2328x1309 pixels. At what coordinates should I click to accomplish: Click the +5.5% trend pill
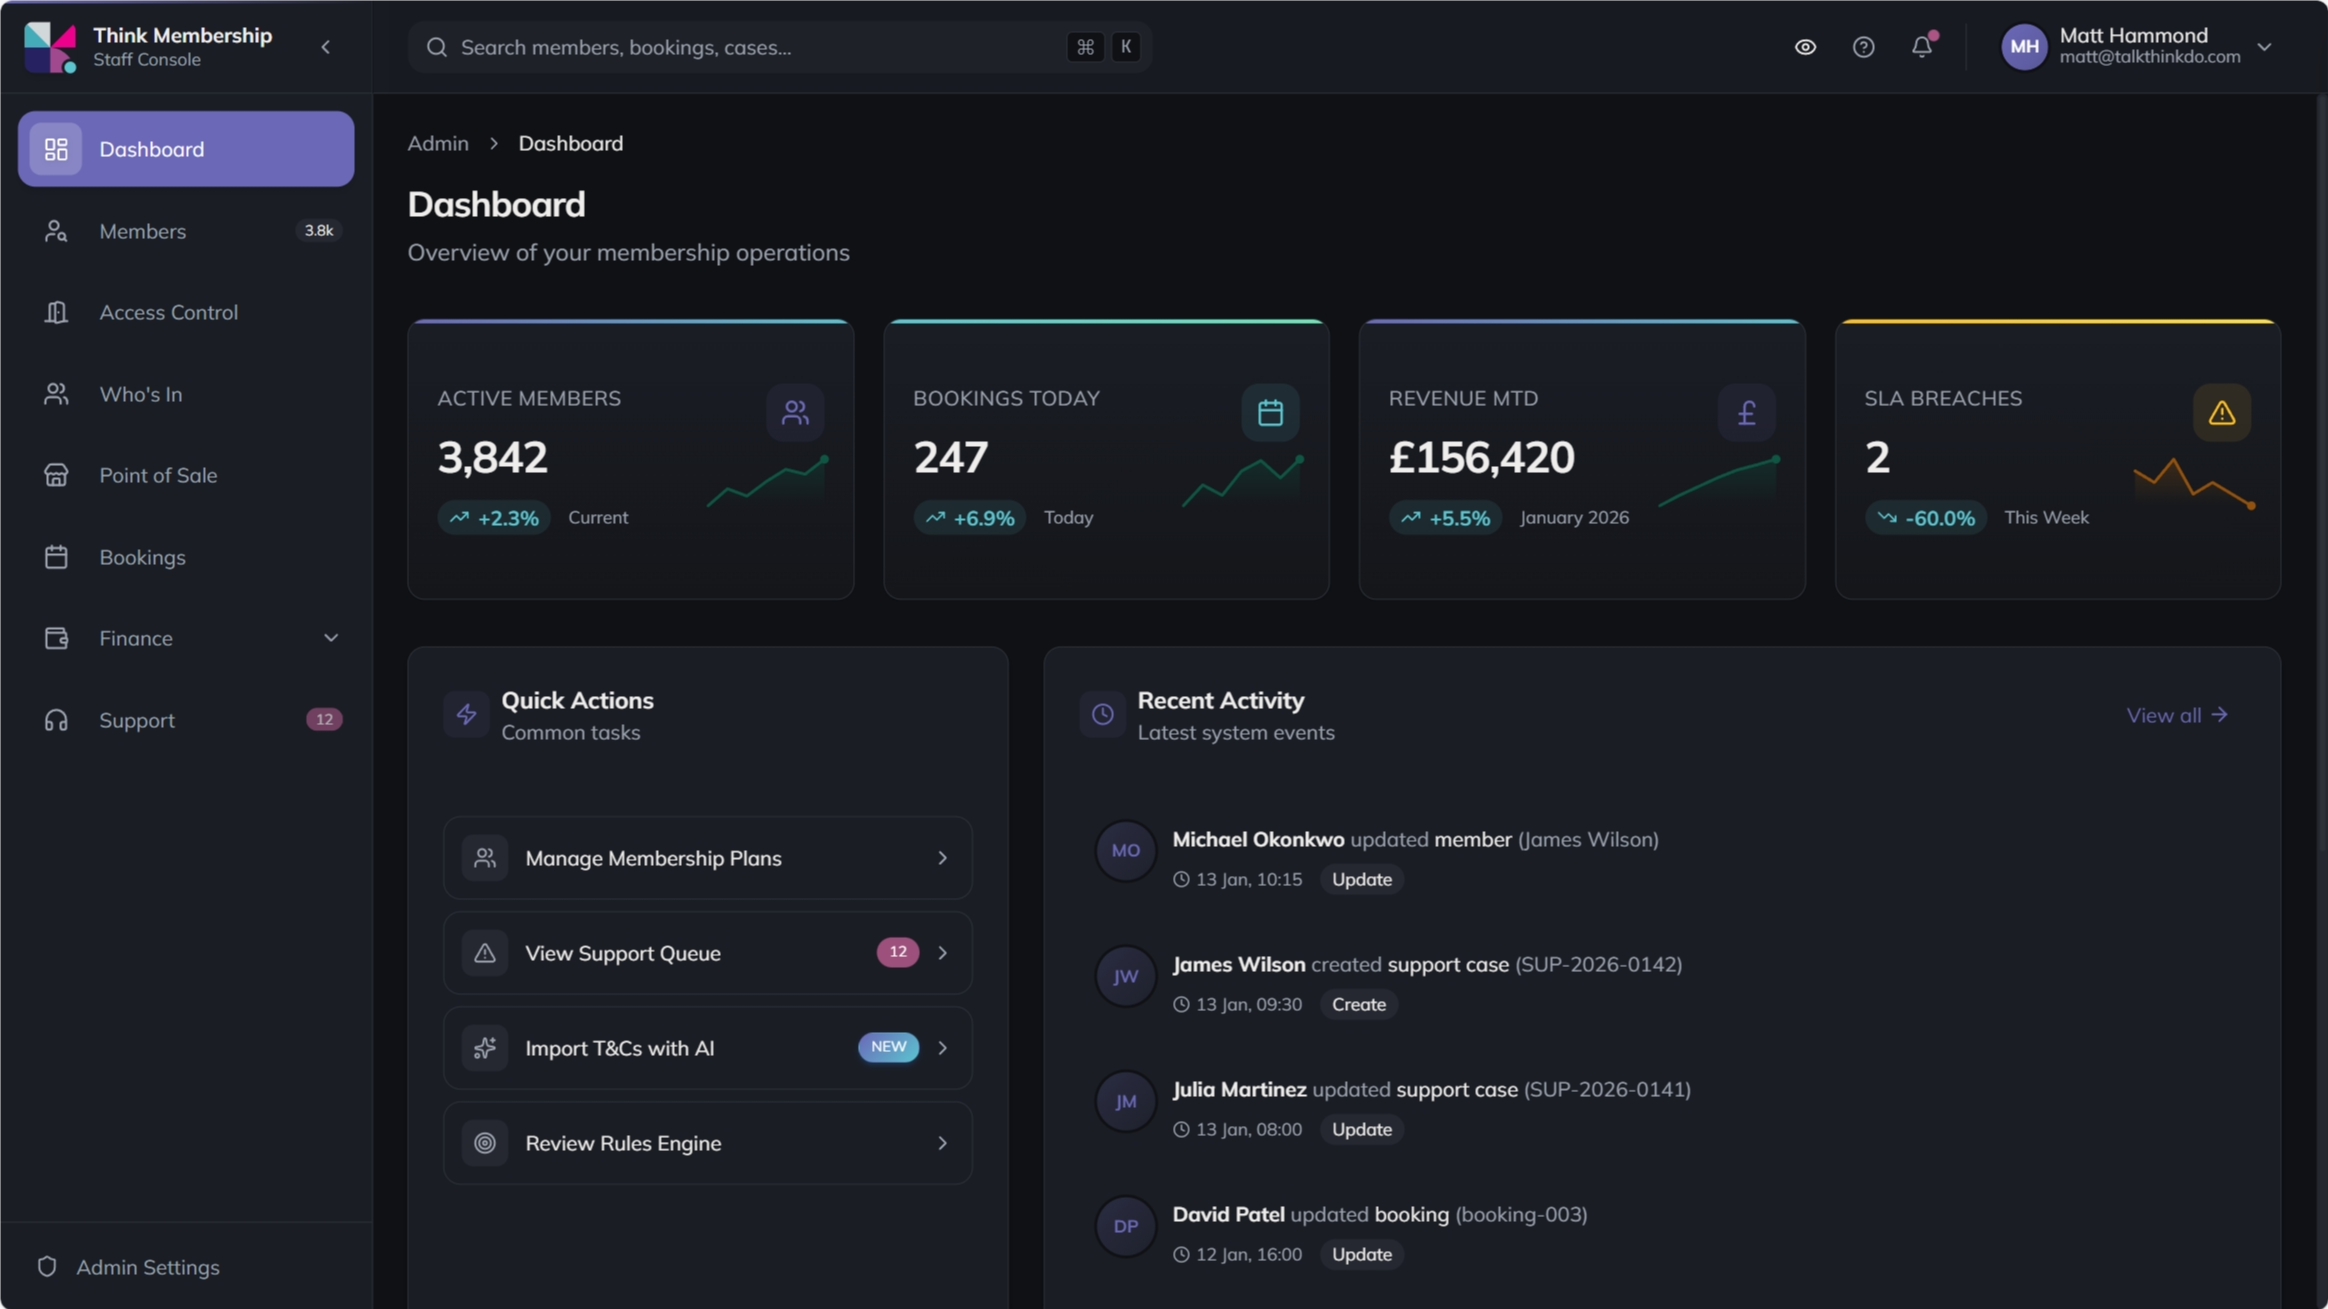pos(1445,518)
